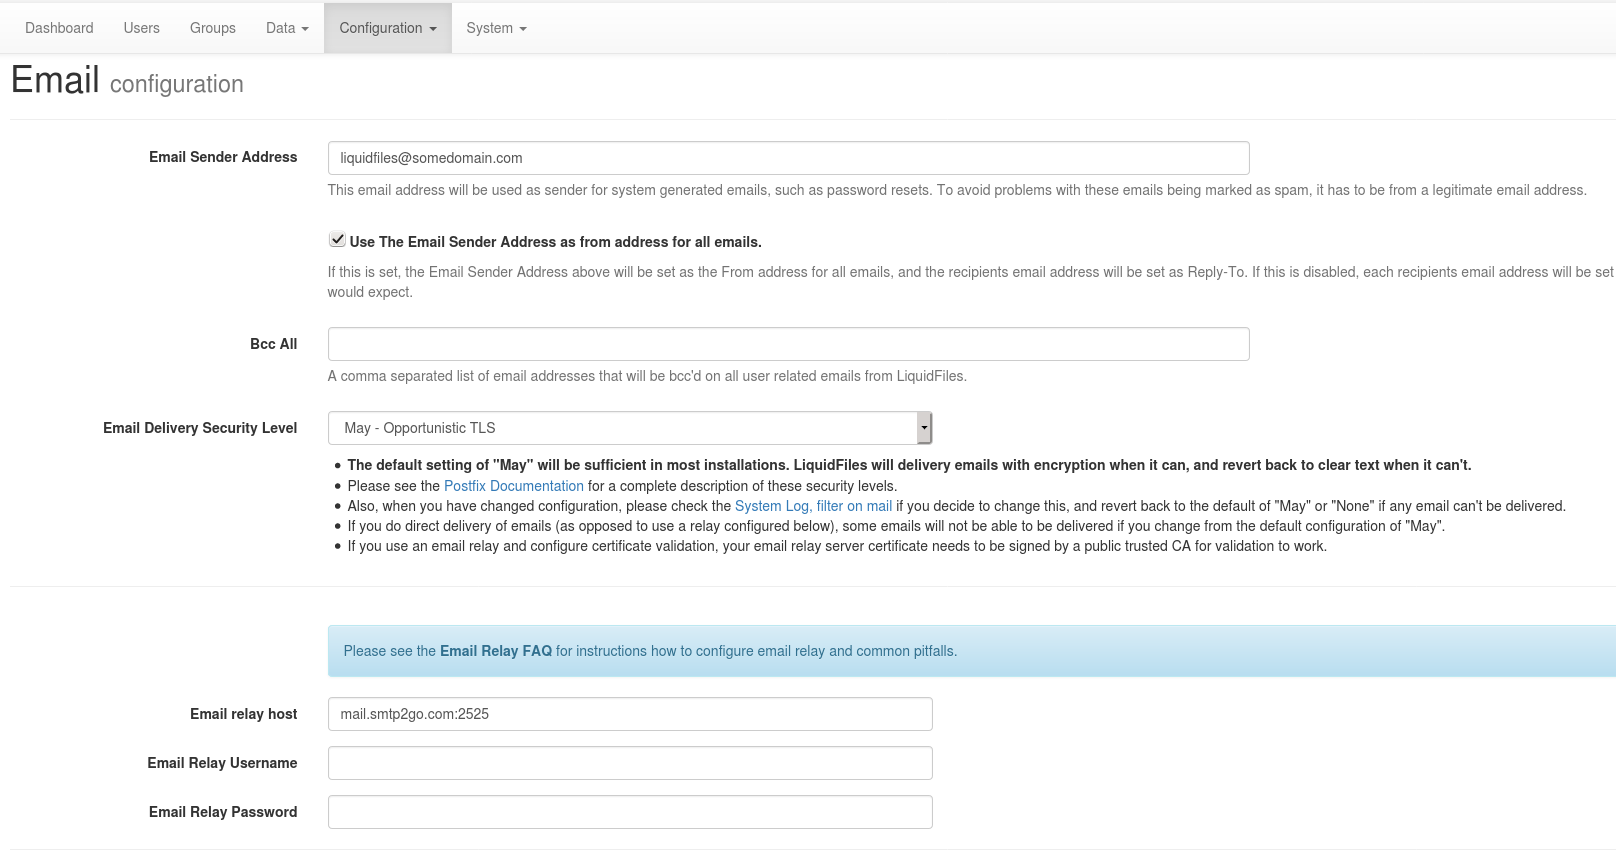This screenshot has height=860, width=1616.
Task: Click the Email Delivery Security Level label
Action: (x=200, y=428)
